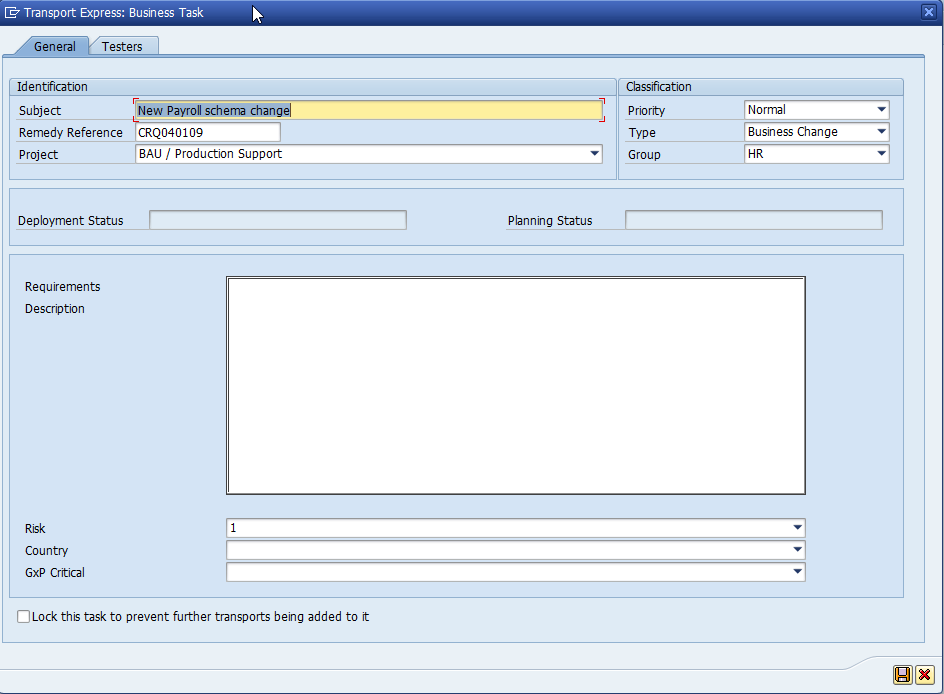The image size is (944, 694).
Task: Expand the Group dropdown
Action: pyautogui.click(x=881, y=153)
